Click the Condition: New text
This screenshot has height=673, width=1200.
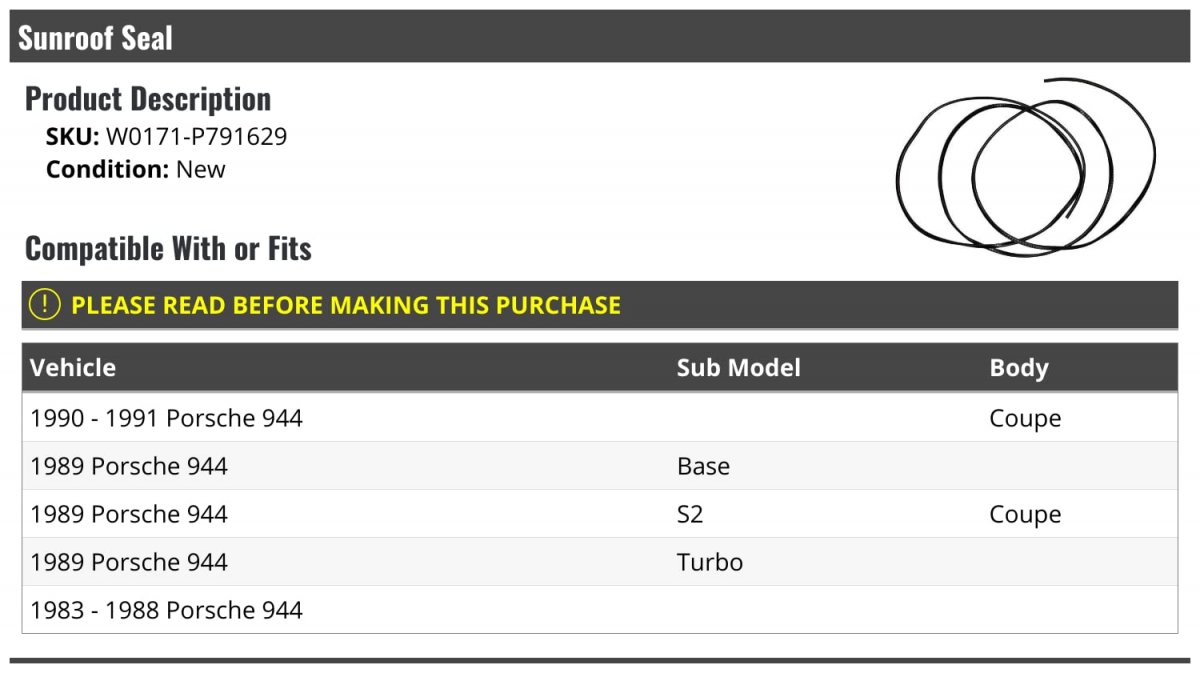click(136, 169)
